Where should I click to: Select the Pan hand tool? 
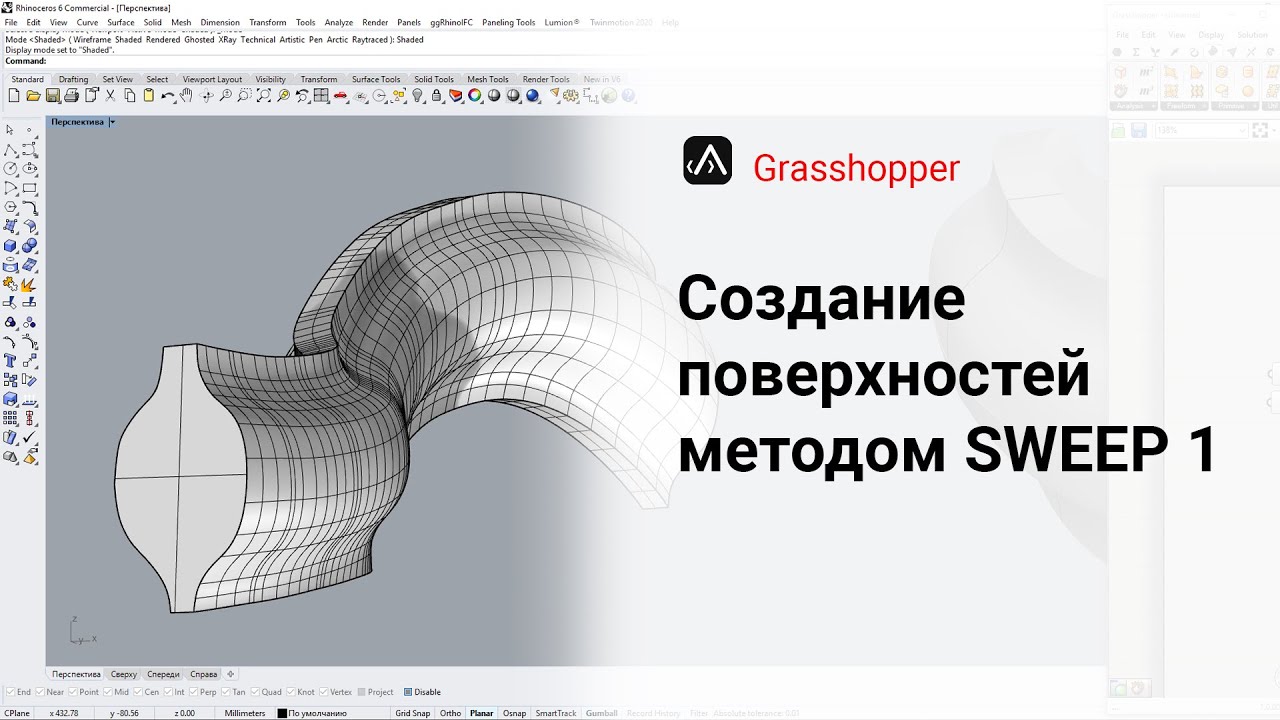pyautogui.click(x=187, y=96)
